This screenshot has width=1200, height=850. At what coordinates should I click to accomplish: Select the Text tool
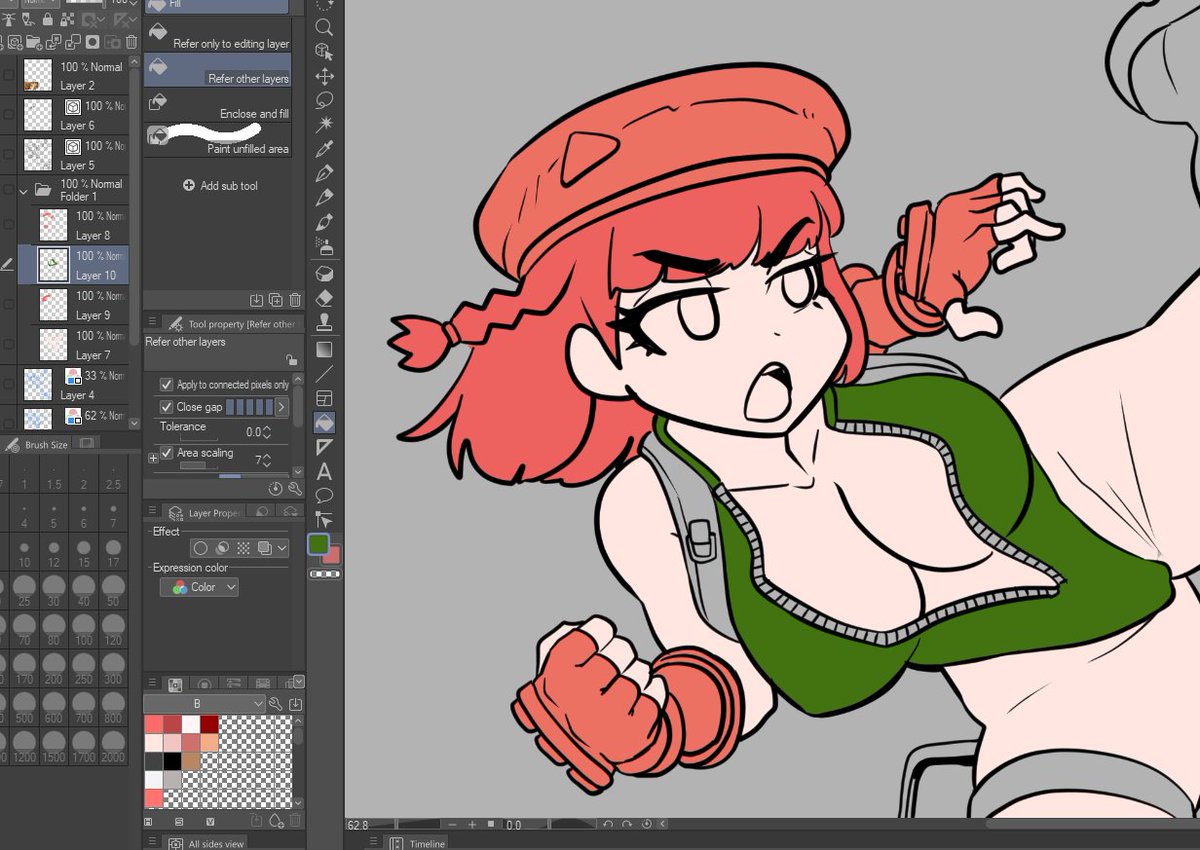(324, 471)
